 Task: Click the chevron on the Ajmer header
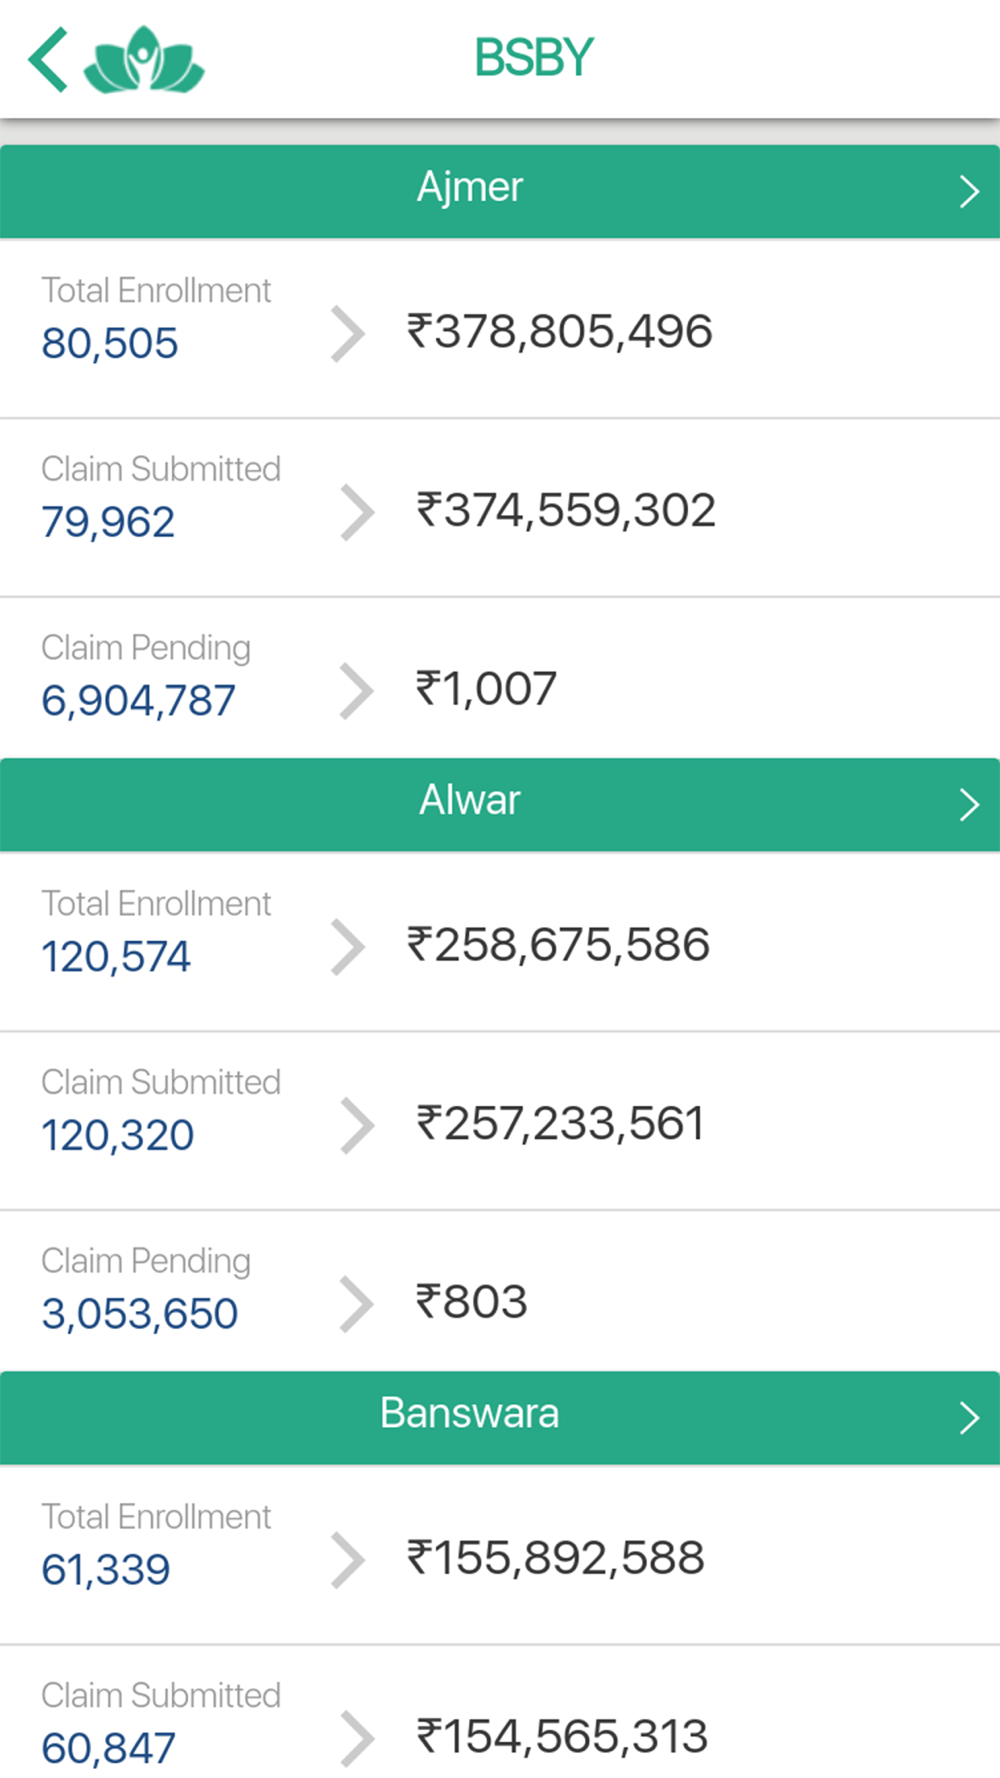pyautogui.click(x=968, y=190)
